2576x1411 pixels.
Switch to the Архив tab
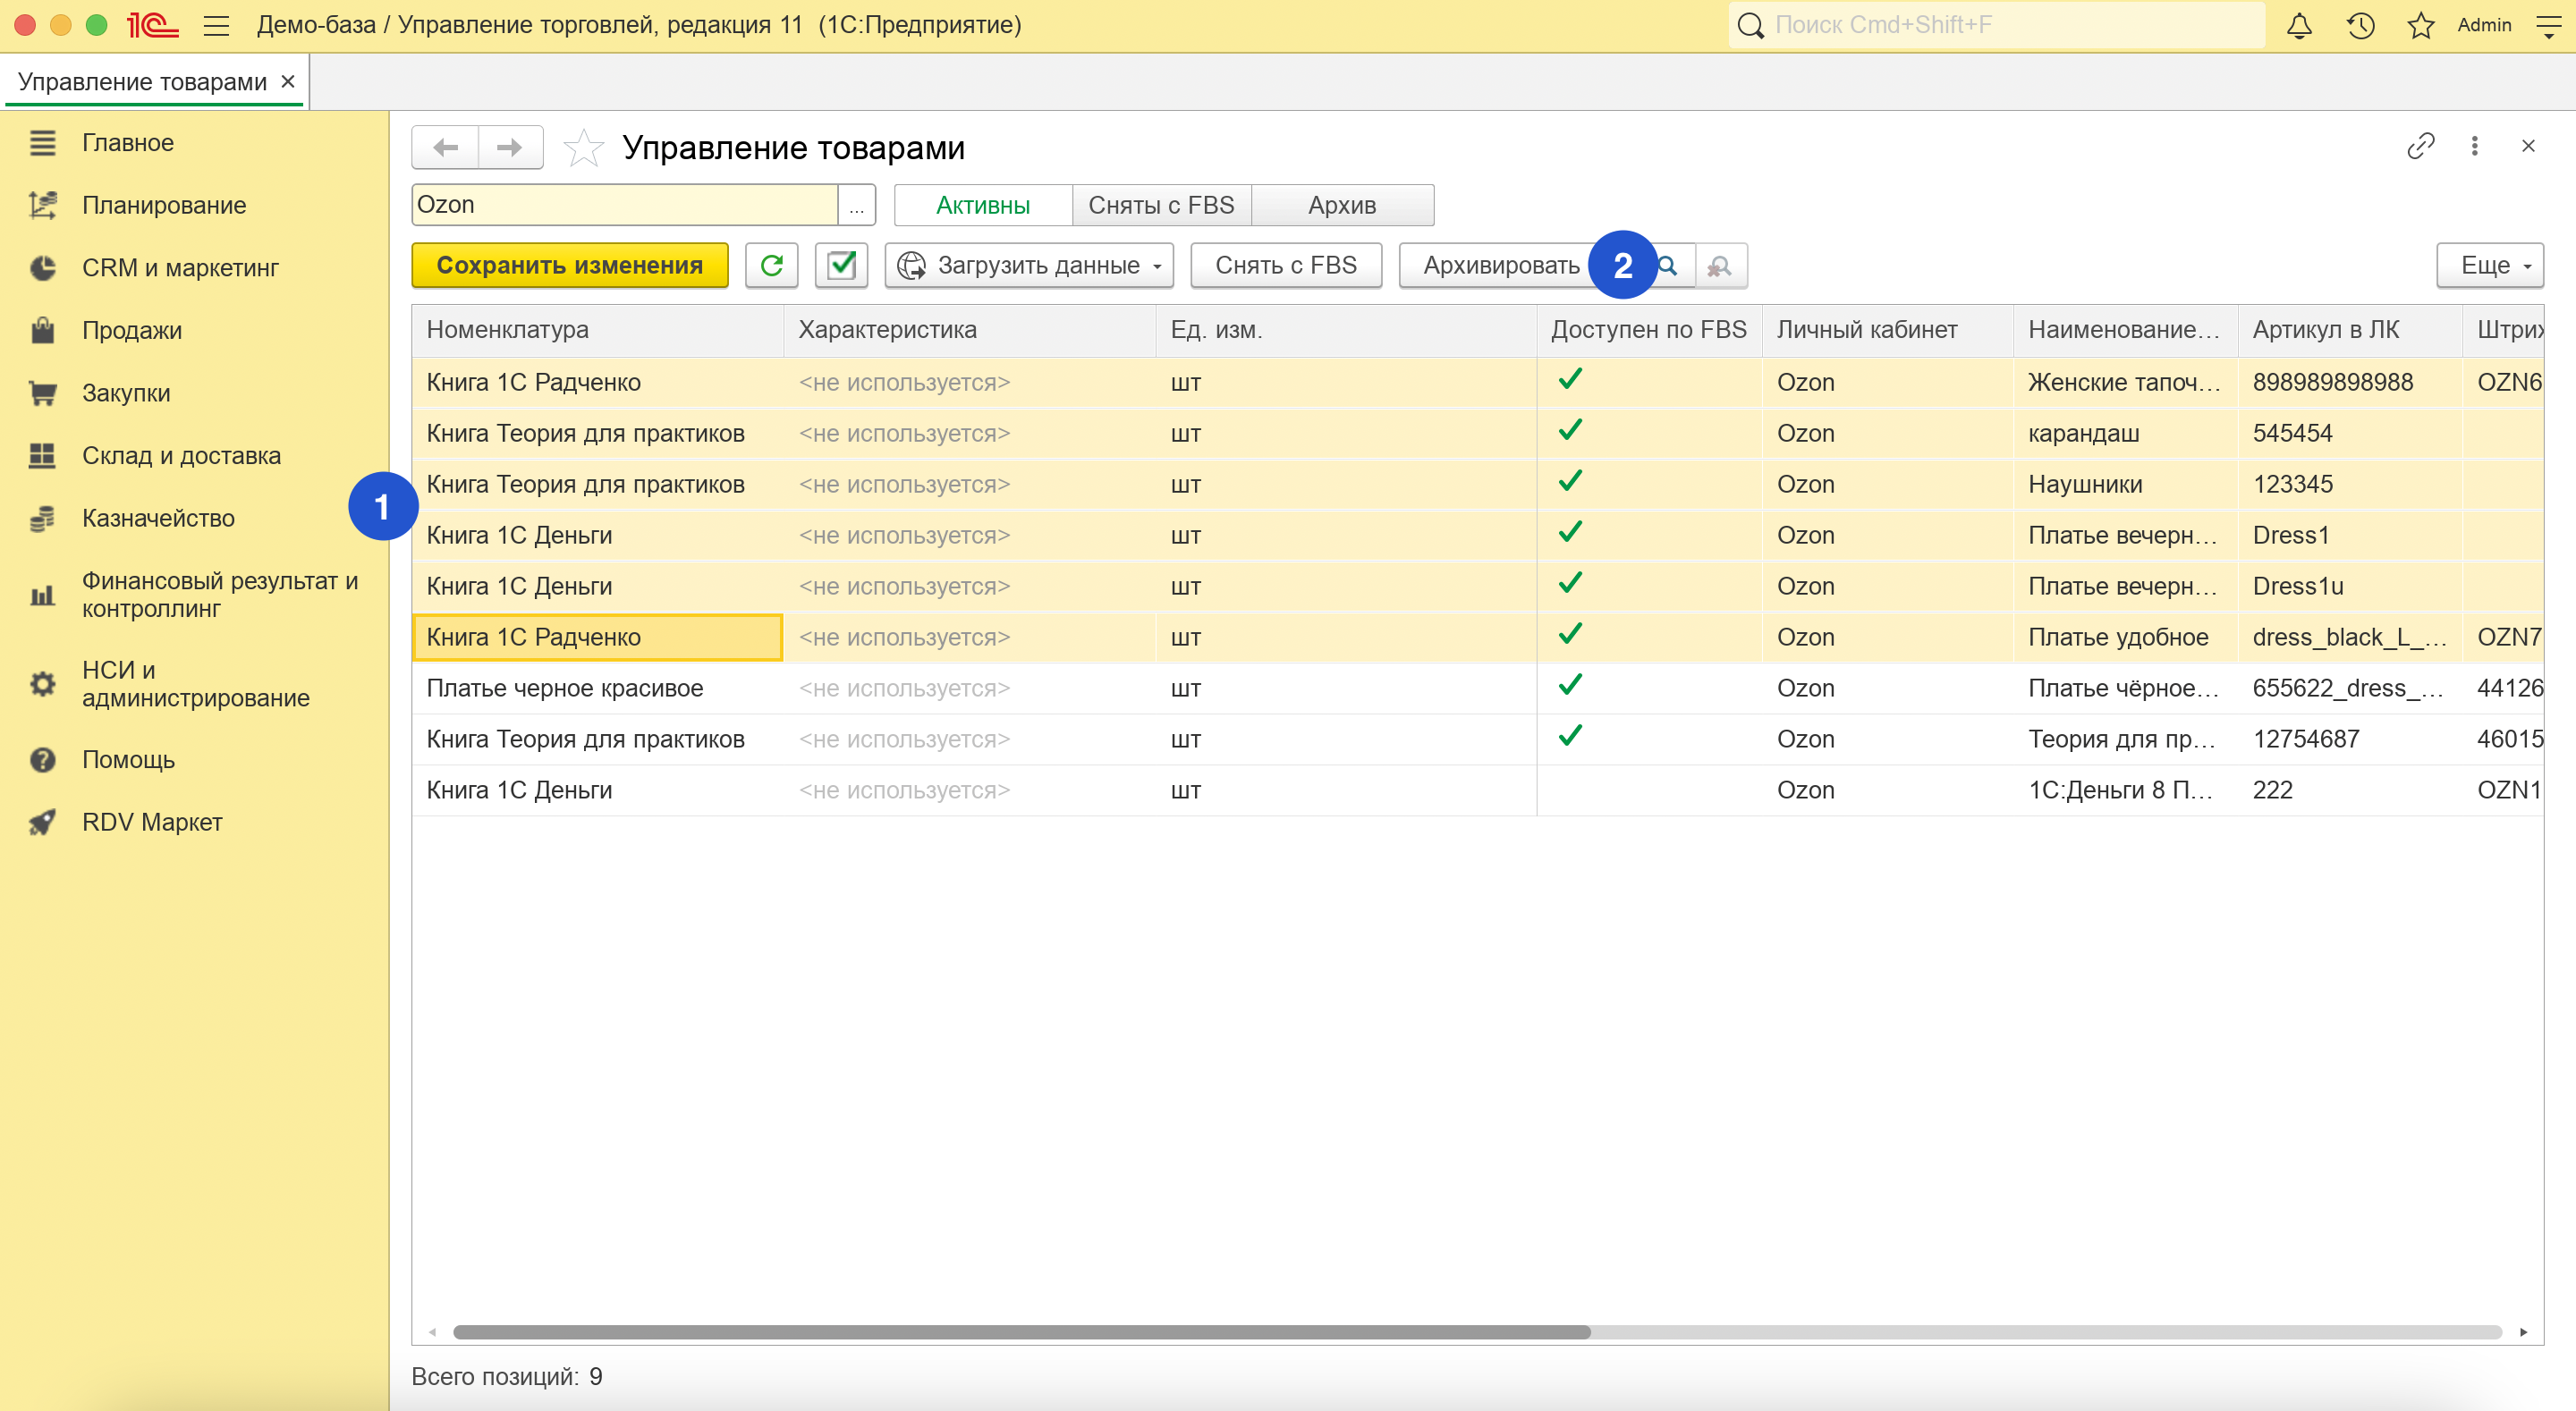tap(1341, 205)
